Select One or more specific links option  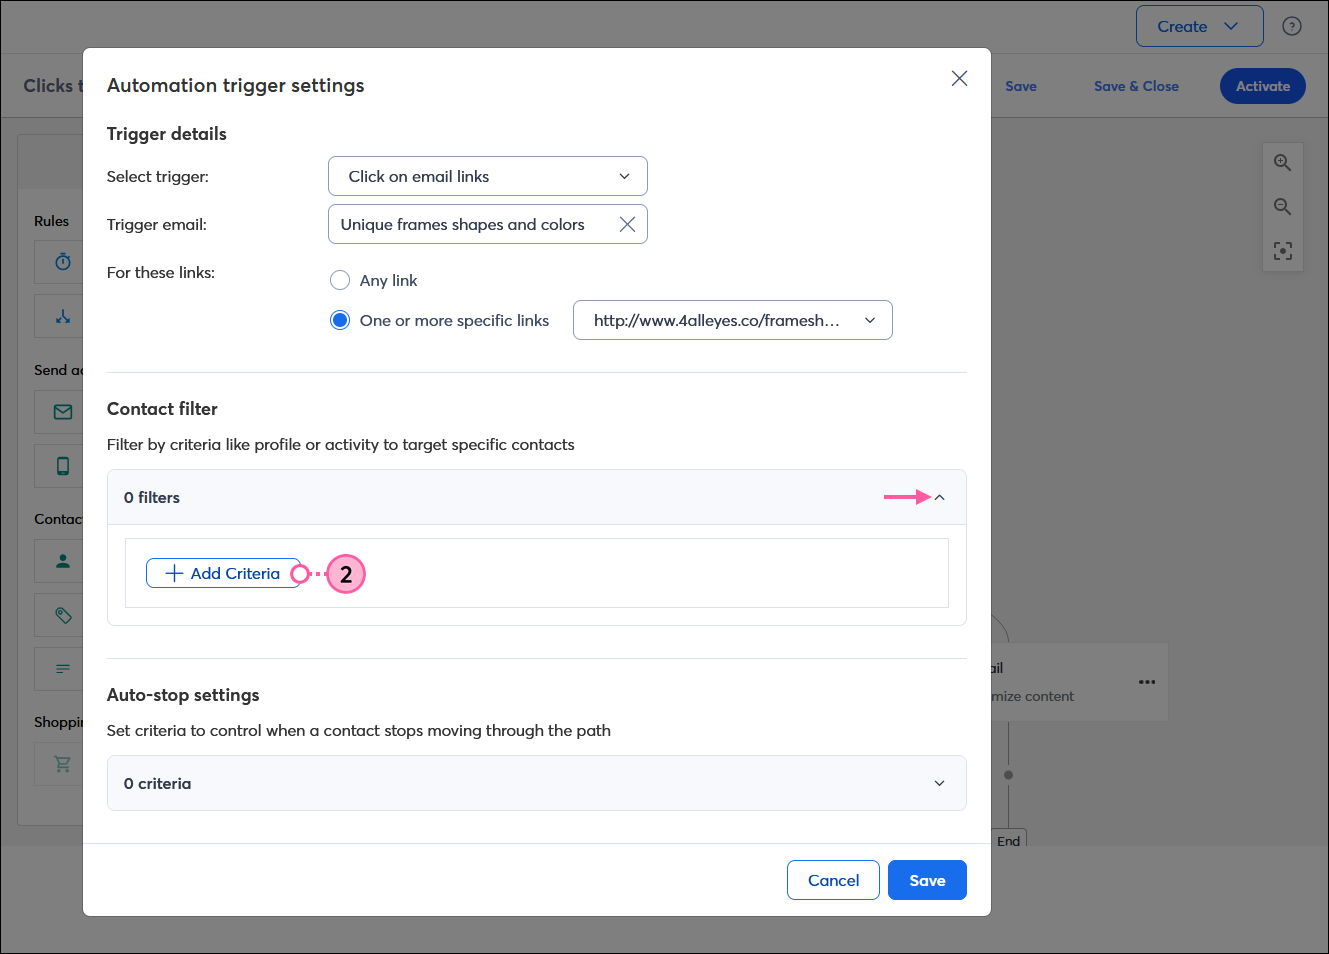(340, 320)
